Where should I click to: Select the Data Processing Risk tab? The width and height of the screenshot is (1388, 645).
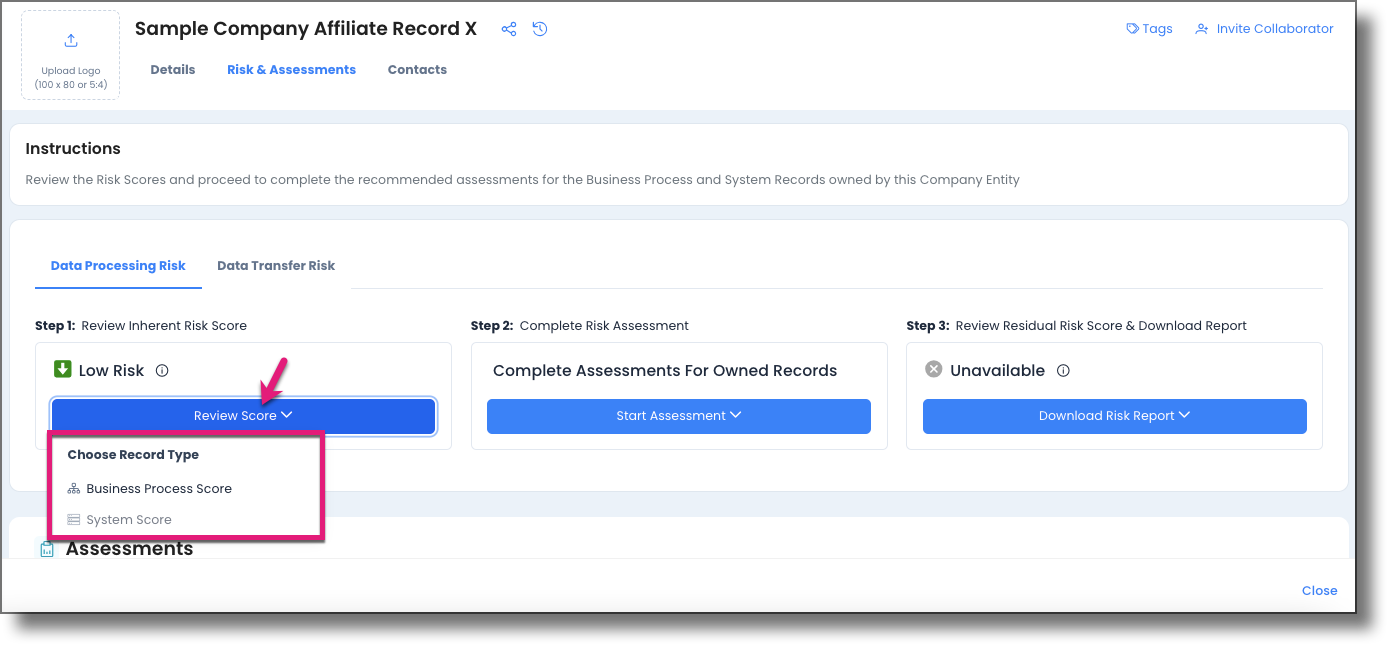pos(118,266)
